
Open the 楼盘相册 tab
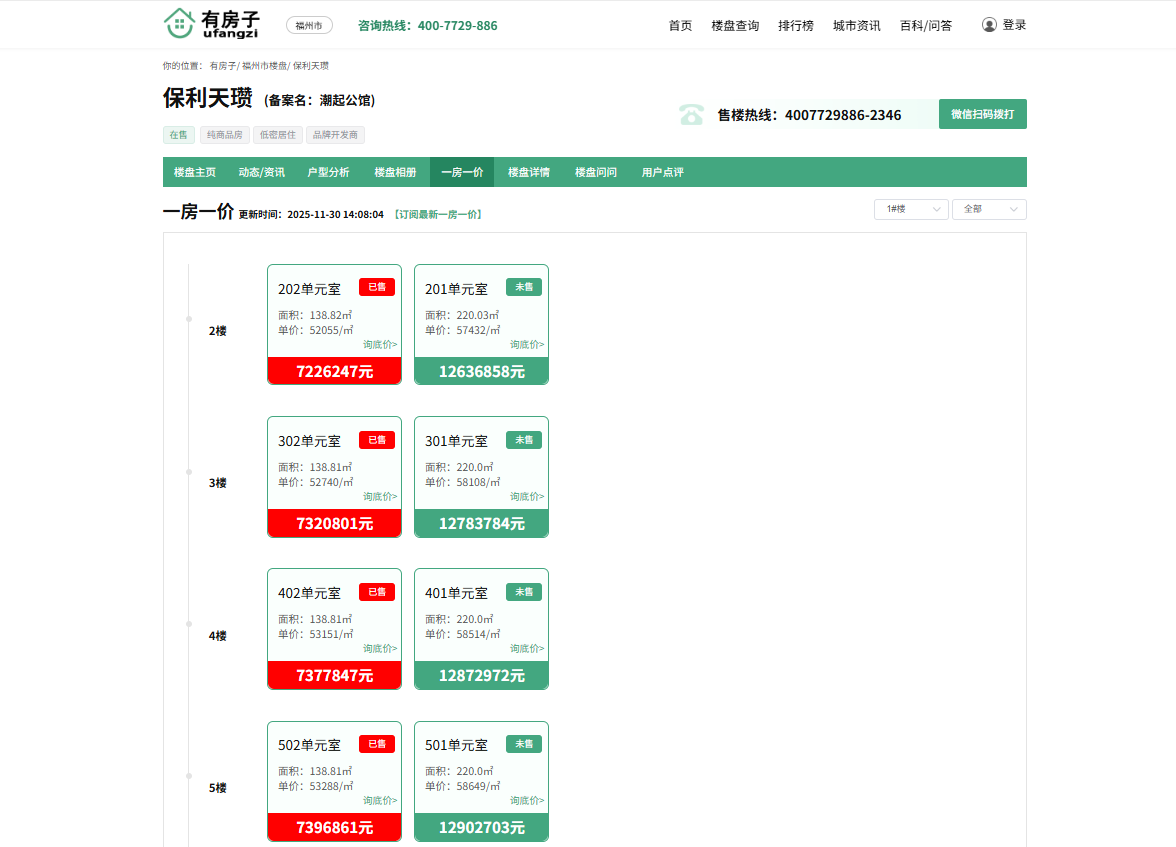point(395,172)
